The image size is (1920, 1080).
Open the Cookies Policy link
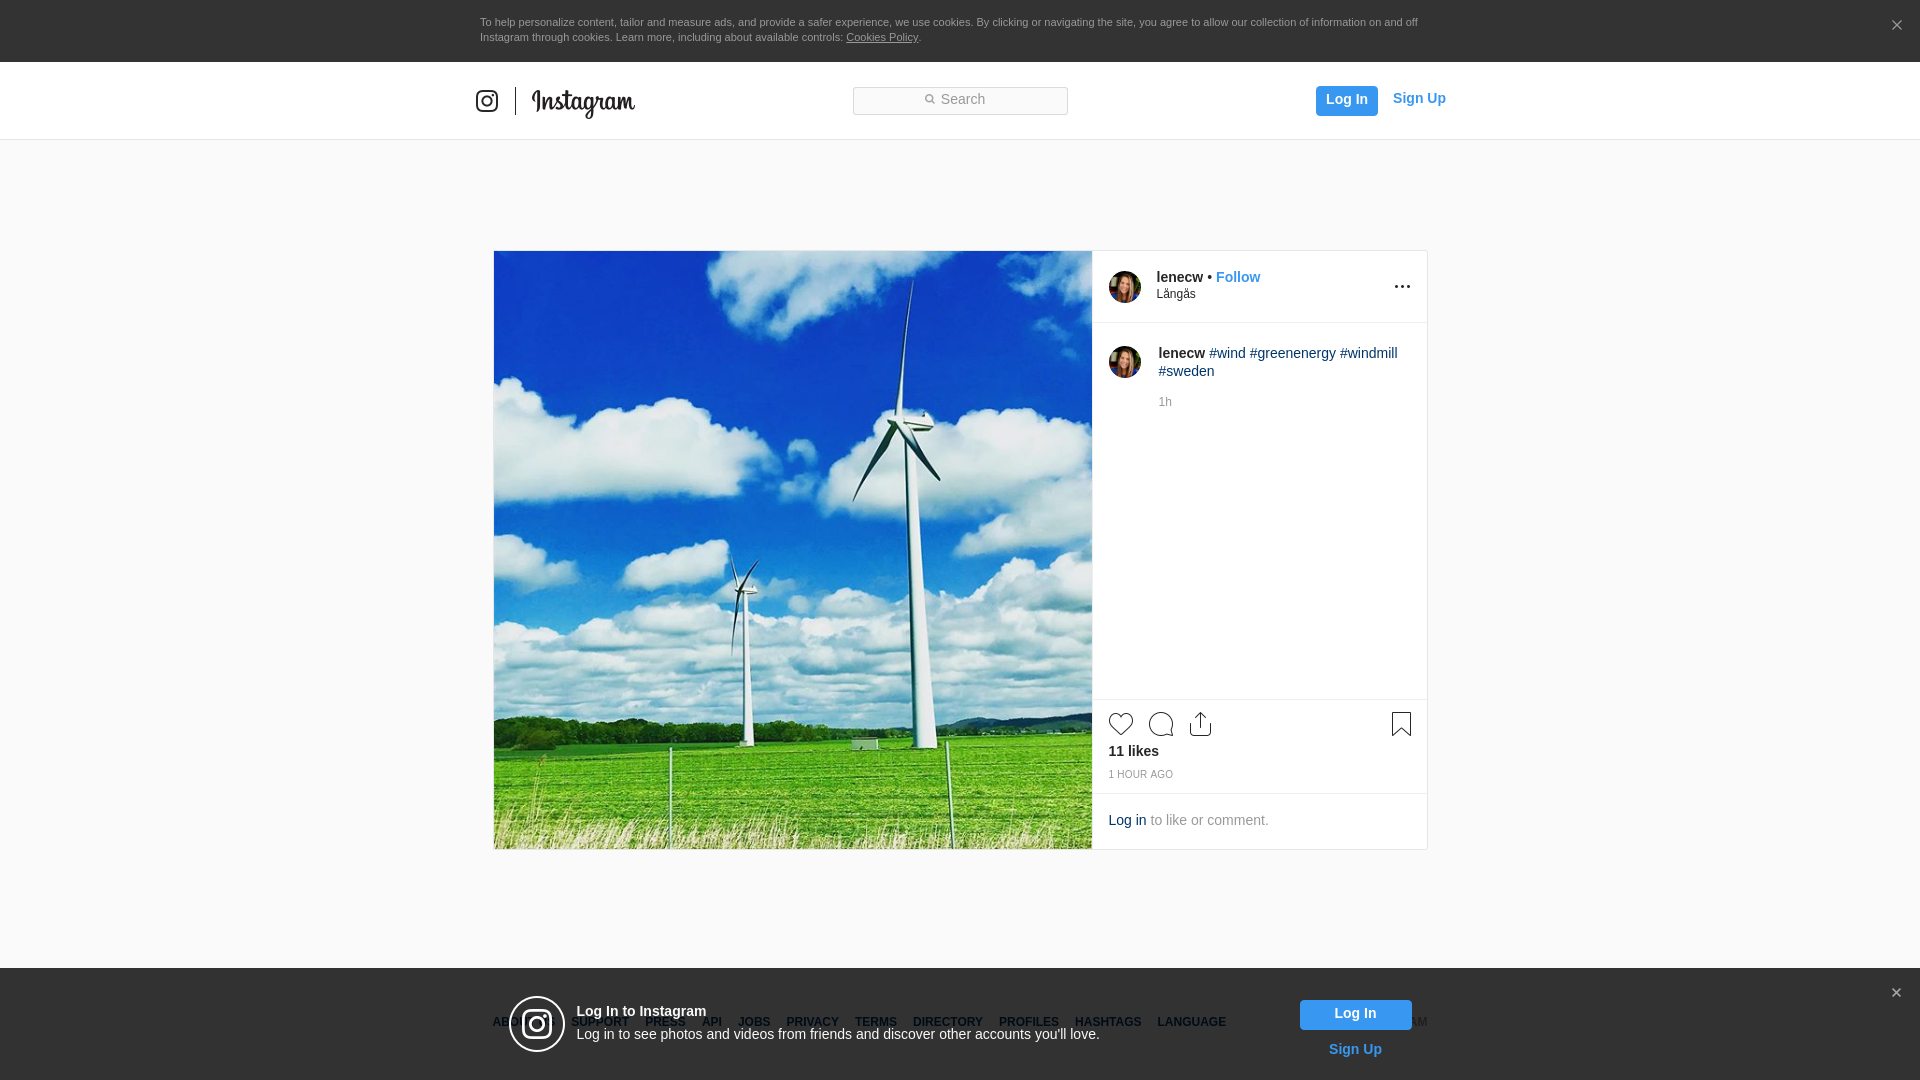(x=881, y=37)
